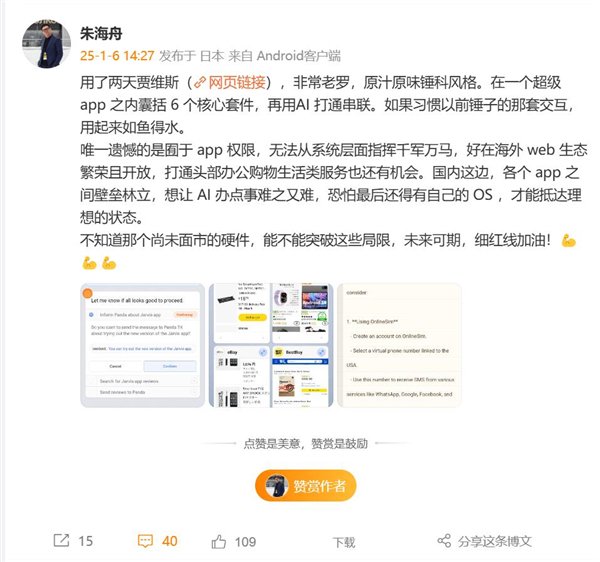Click the comment count 40
Screen dimensions: 600x562
(x=170, y=541)
